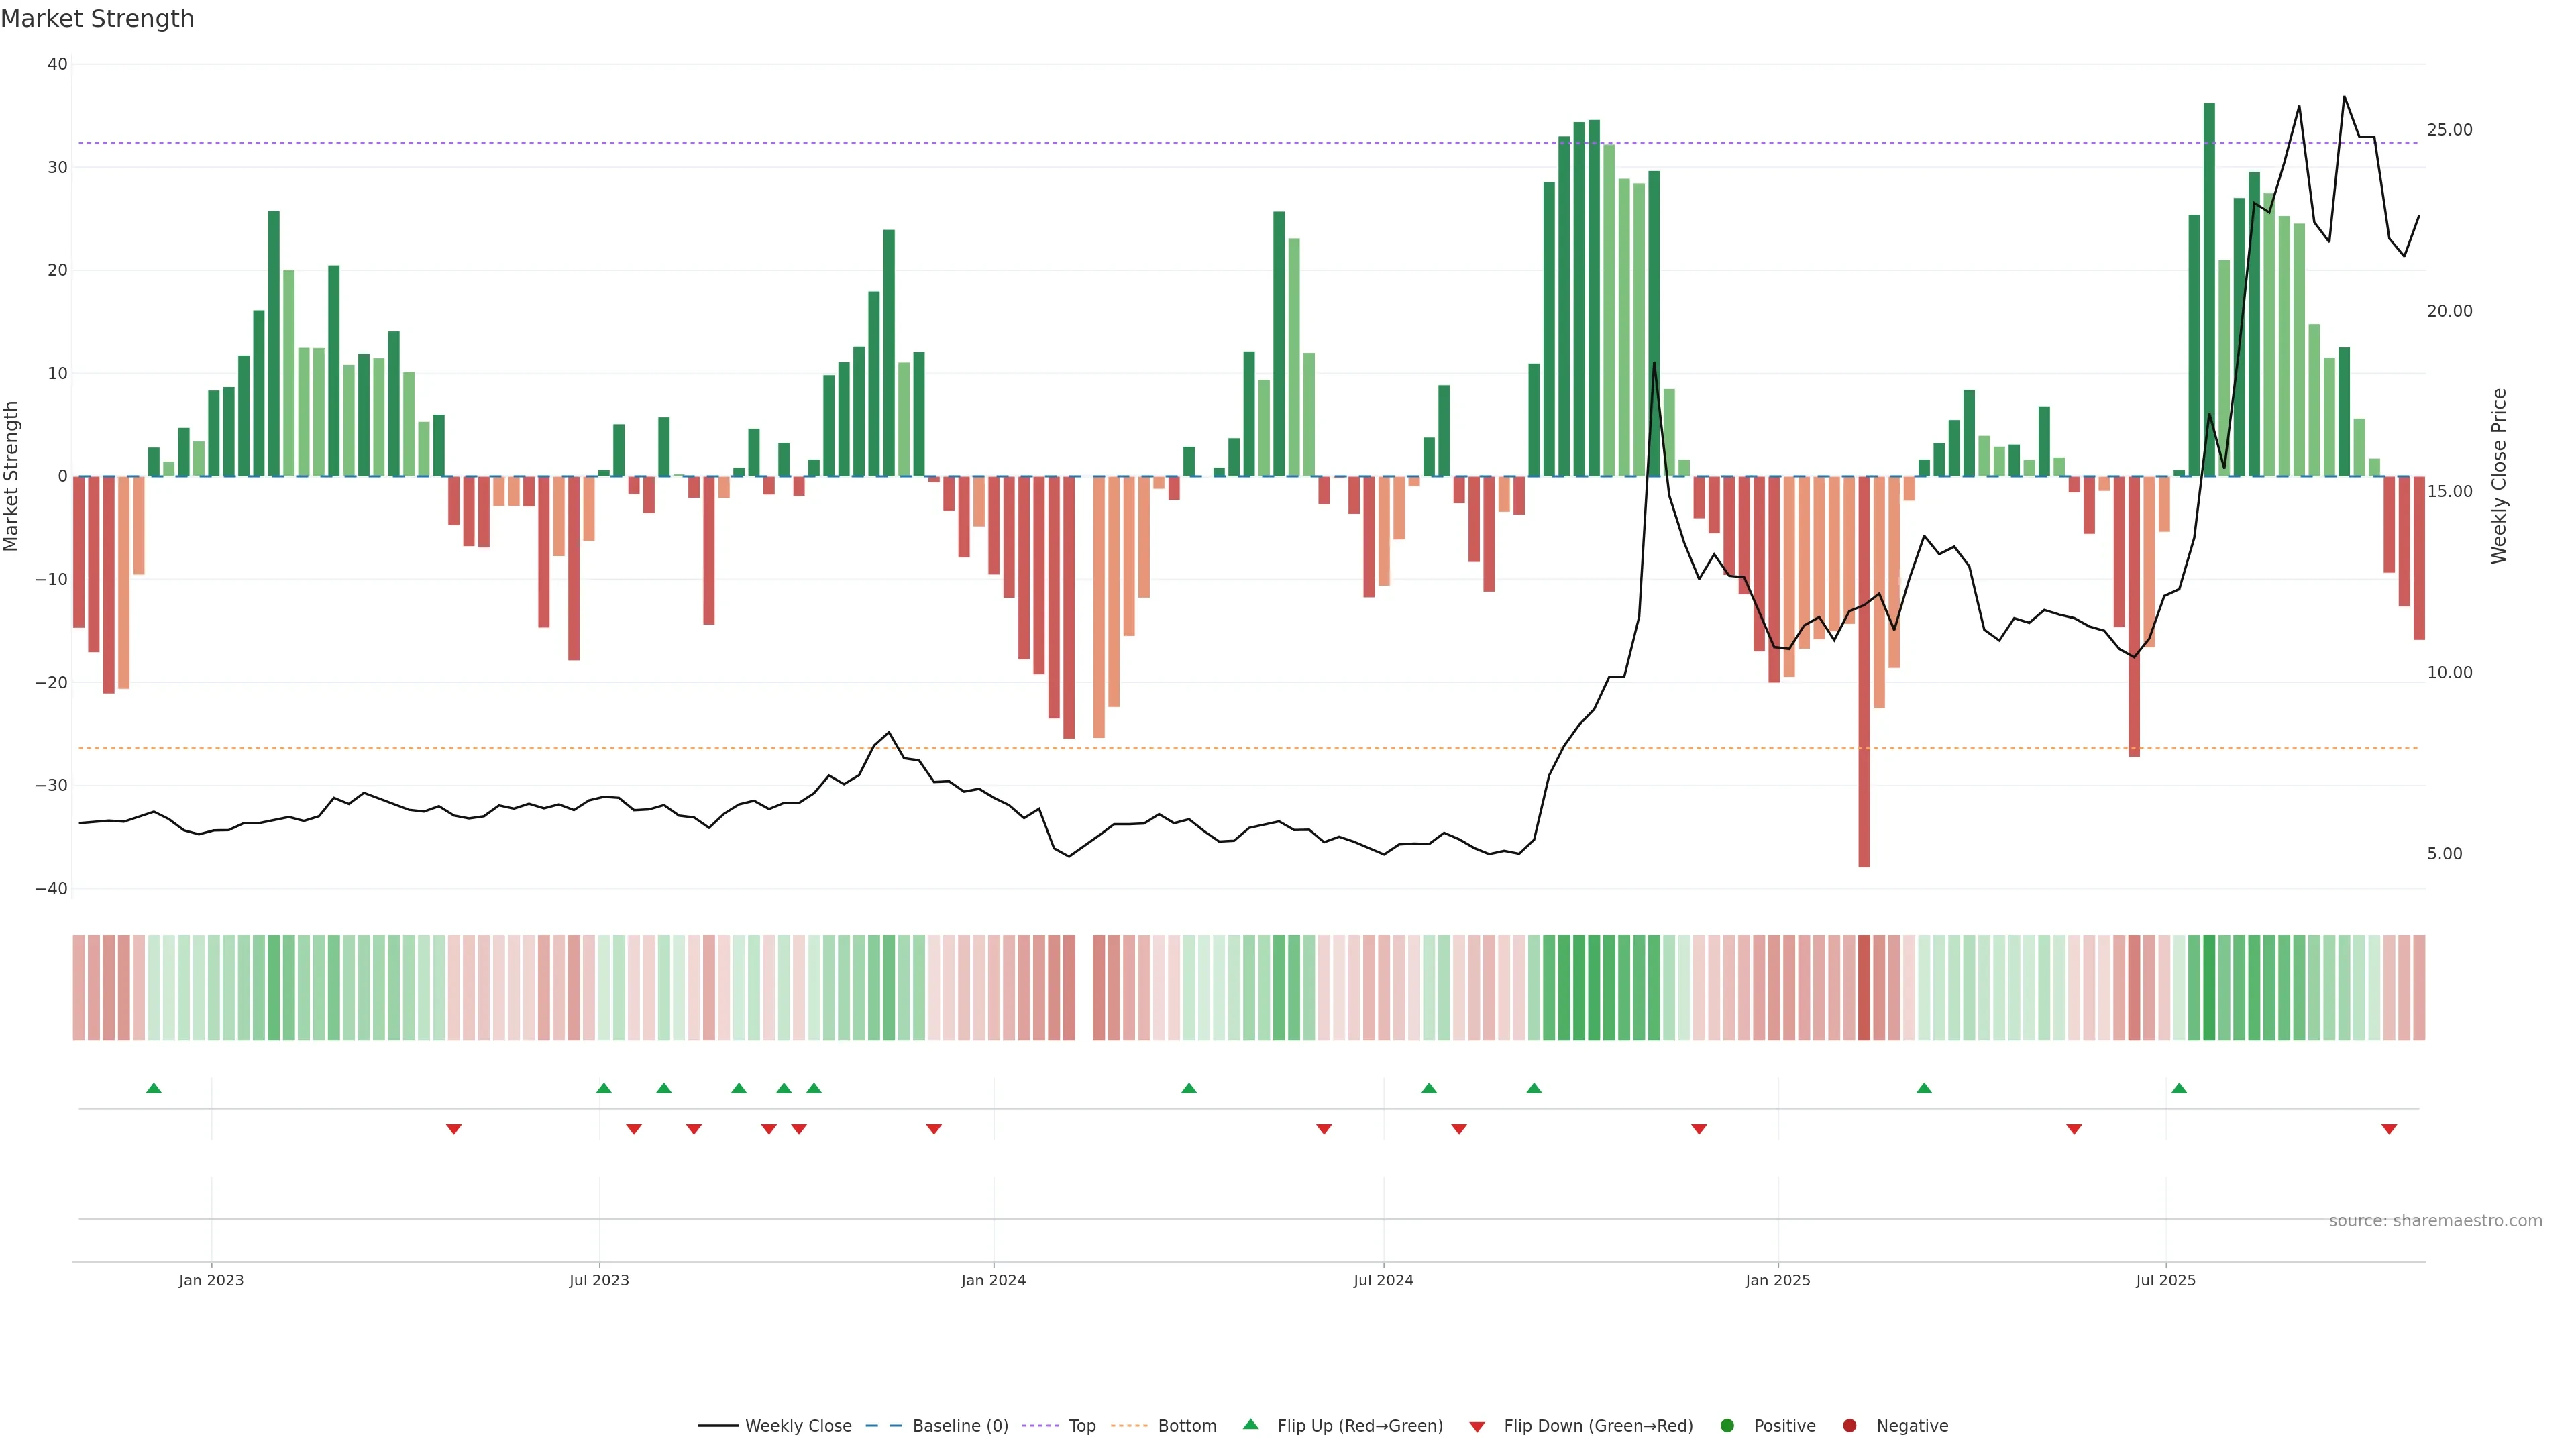This screenshot has width=2576, height=1449.
Task: Click the Weekly Close legend line icon
Action: 717,1426
